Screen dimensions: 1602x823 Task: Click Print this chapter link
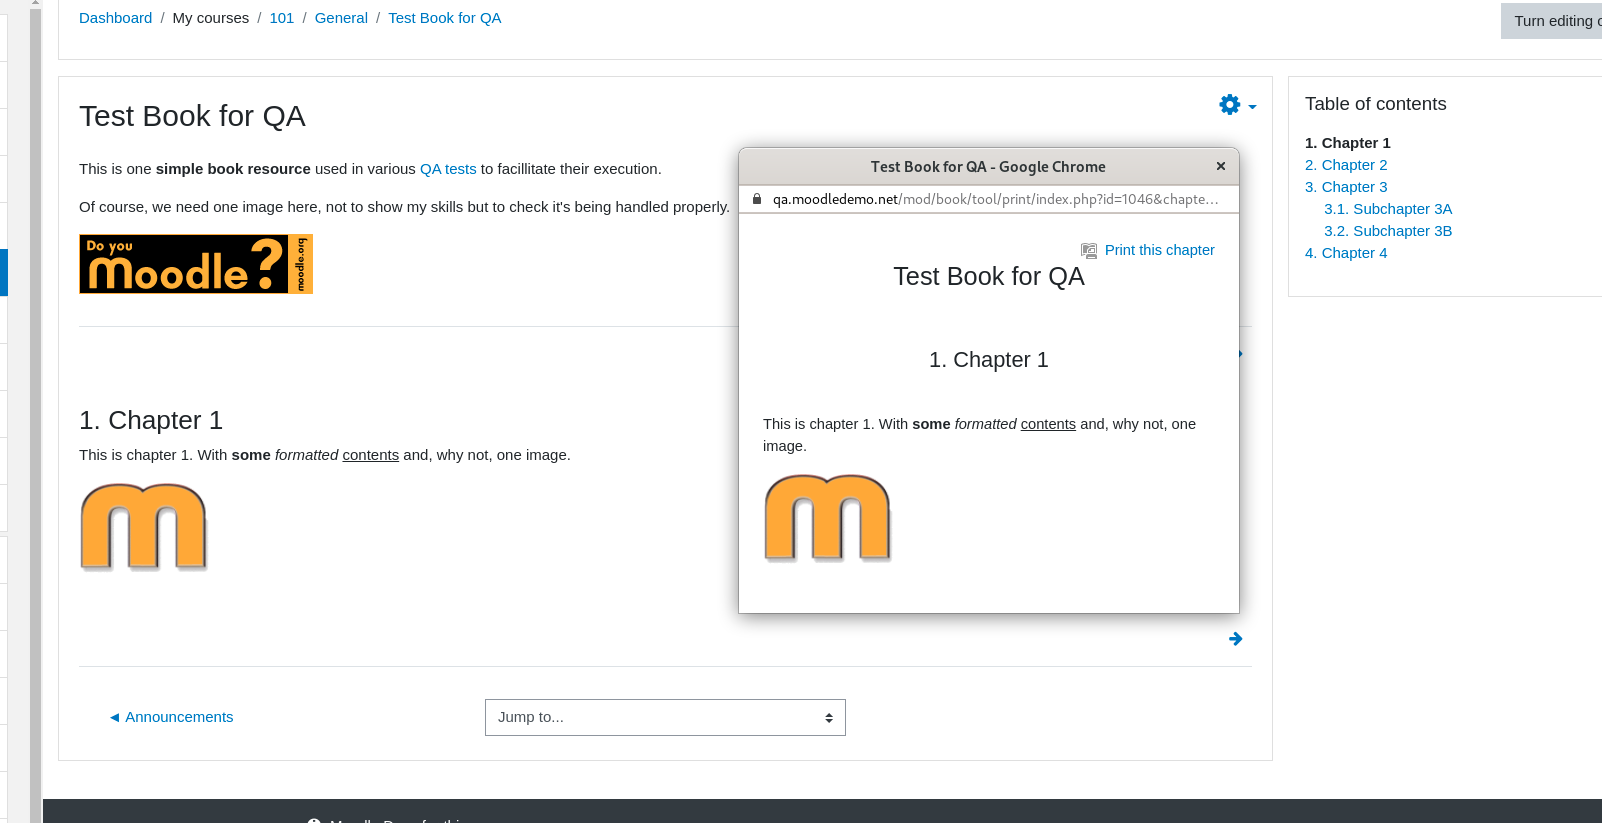click(1160, 250)
